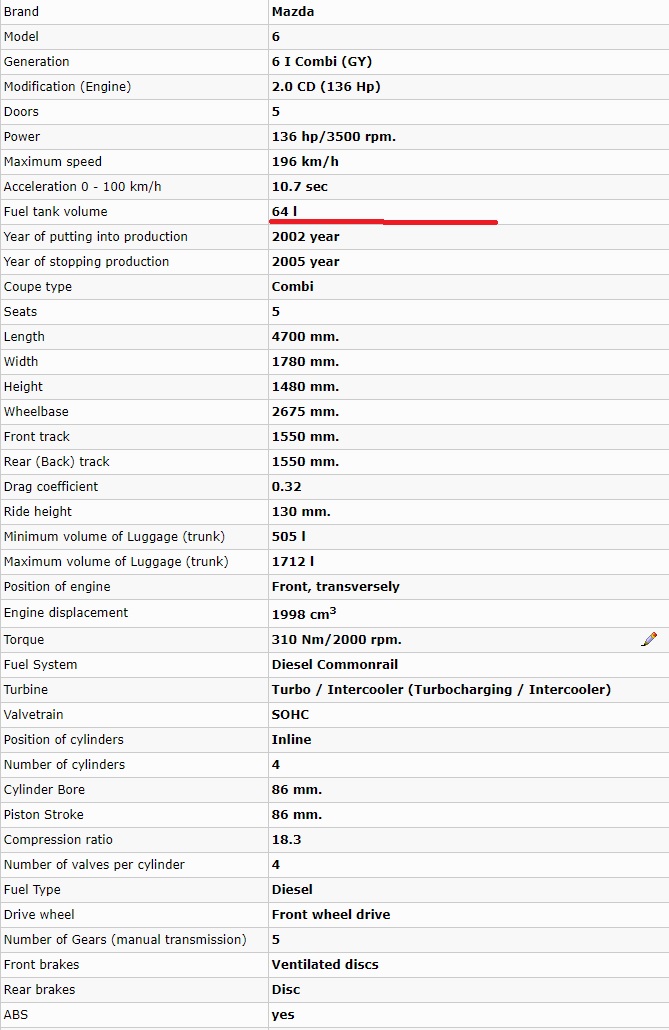
Task: Click the 'yes' ABS value
Action: point(283,1015)
